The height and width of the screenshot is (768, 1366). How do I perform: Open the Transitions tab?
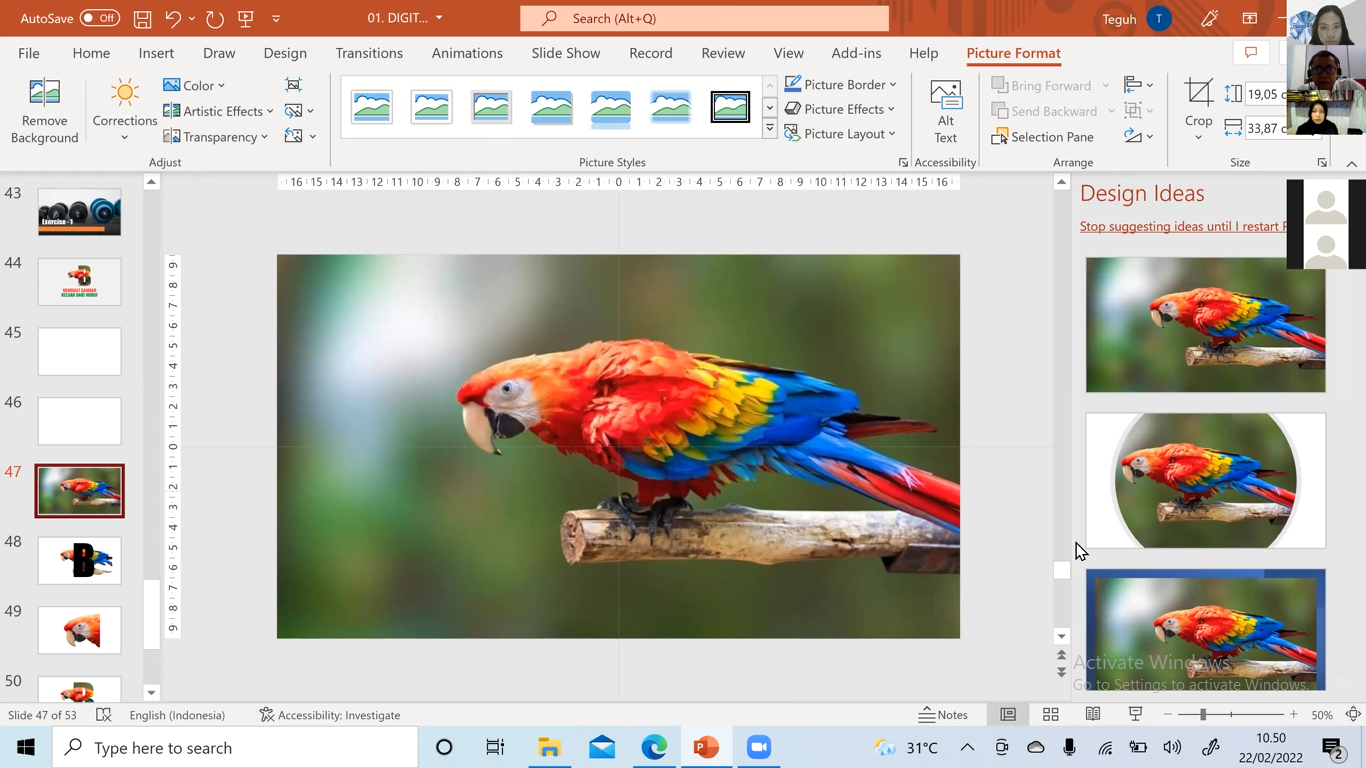(x=369, y=53)
